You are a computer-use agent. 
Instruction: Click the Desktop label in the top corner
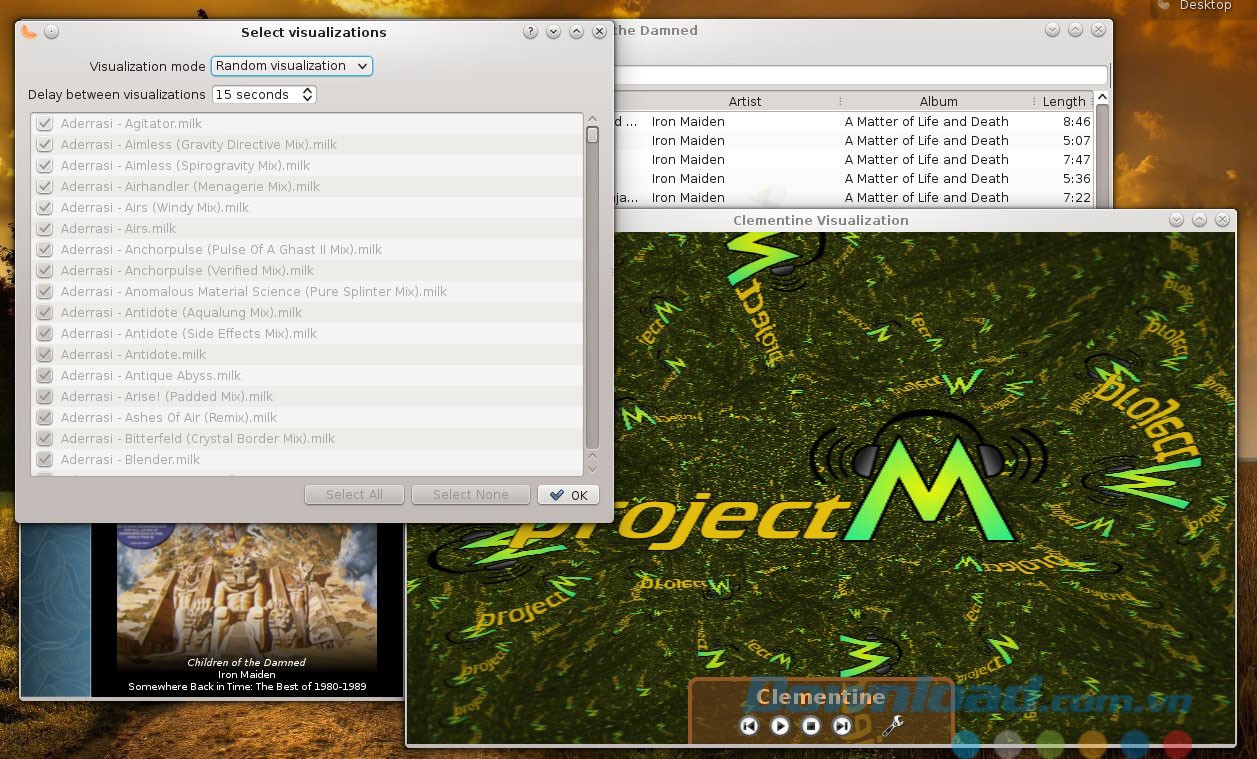pyautogui.click(x=1204, y=6)
